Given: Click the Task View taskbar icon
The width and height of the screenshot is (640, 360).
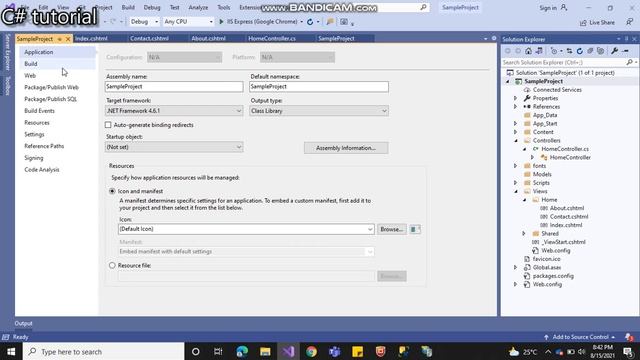Looking at the screenshot, I should (x=218, y=351).
